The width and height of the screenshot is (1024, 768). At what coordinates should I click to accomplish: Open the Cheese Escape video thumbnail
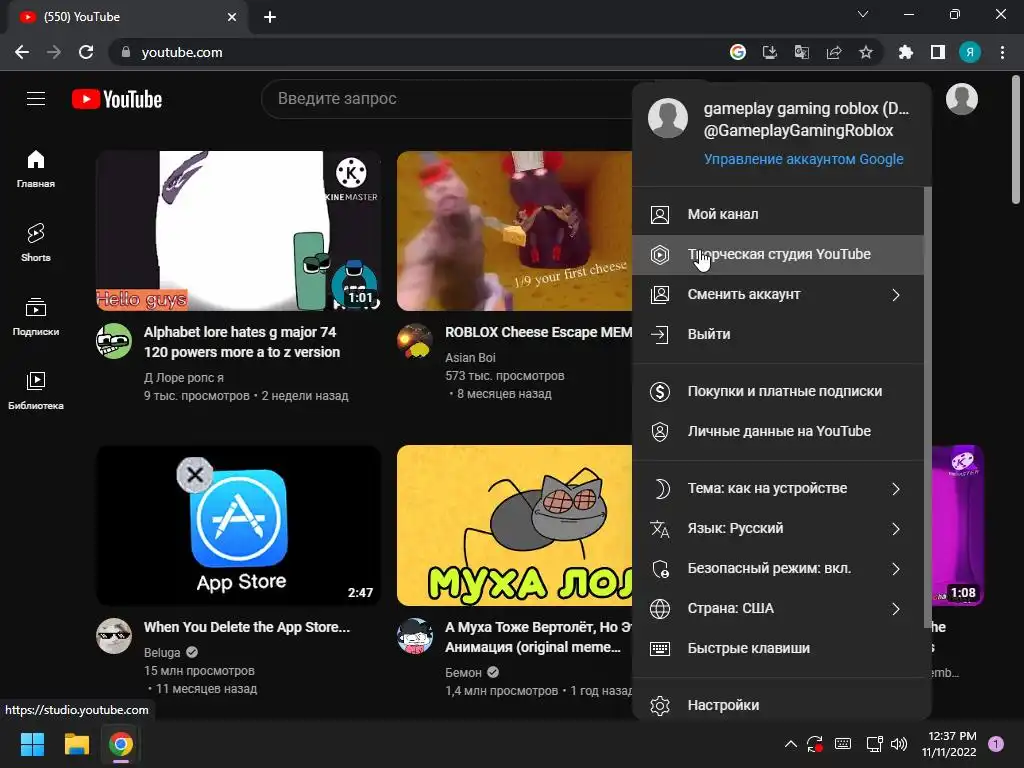pos(515,231)
